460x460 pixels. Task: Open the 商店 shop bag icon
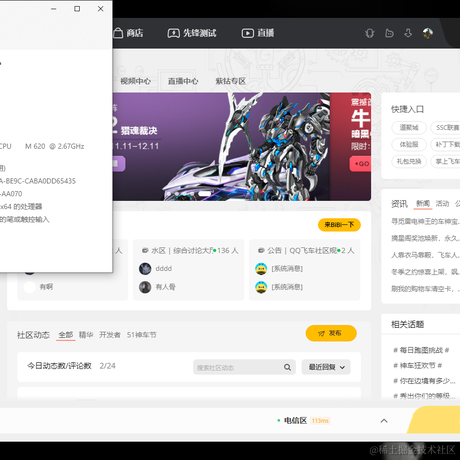118,33
